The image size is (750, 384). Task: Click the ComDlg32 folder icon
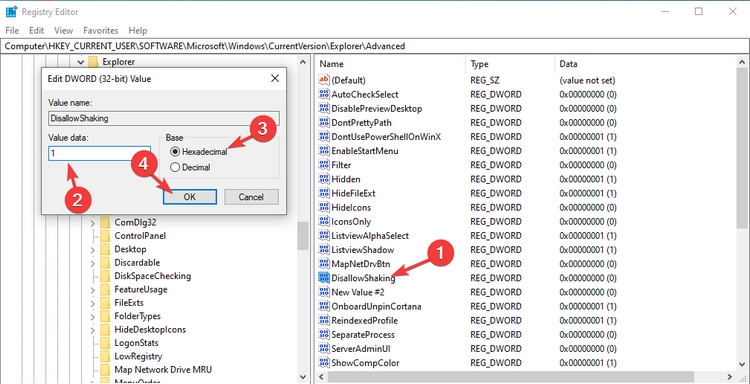tap(105, 222)
